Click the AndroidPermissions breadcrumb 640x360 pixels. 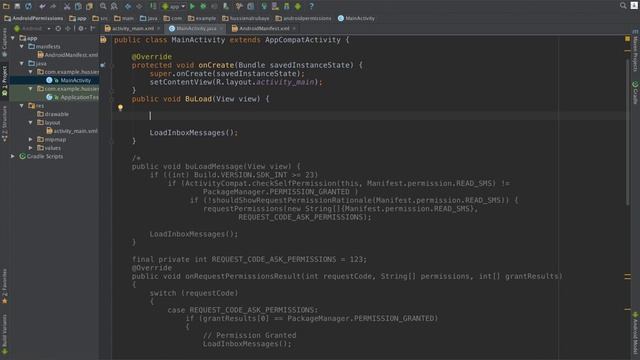point(34,18)
